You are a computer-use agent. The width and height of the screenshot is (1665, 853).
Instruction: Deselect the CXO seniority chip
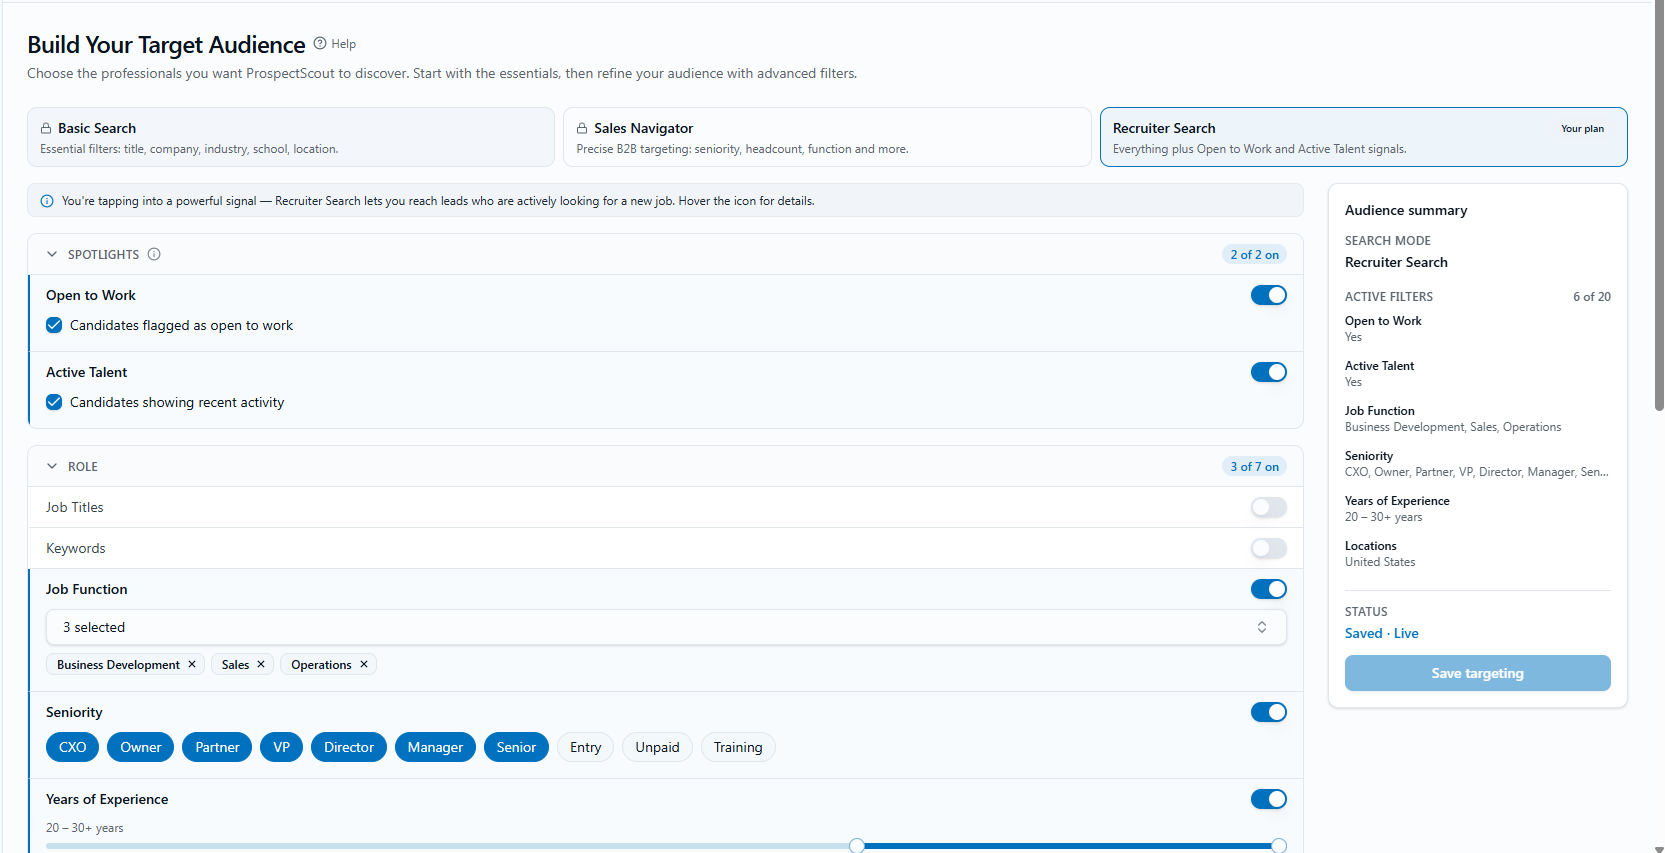(72, 747)
